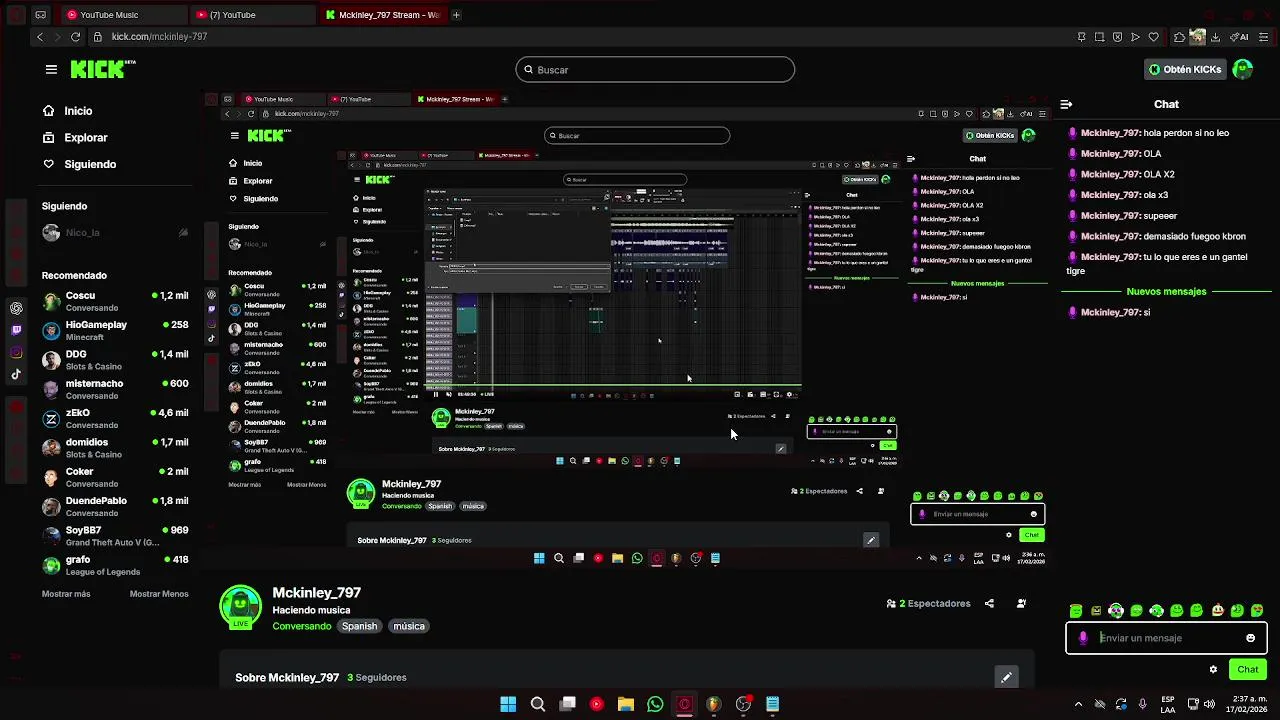Go to Kick home via logo
The width and height of the screenshot is (1280, 720).
102,69
